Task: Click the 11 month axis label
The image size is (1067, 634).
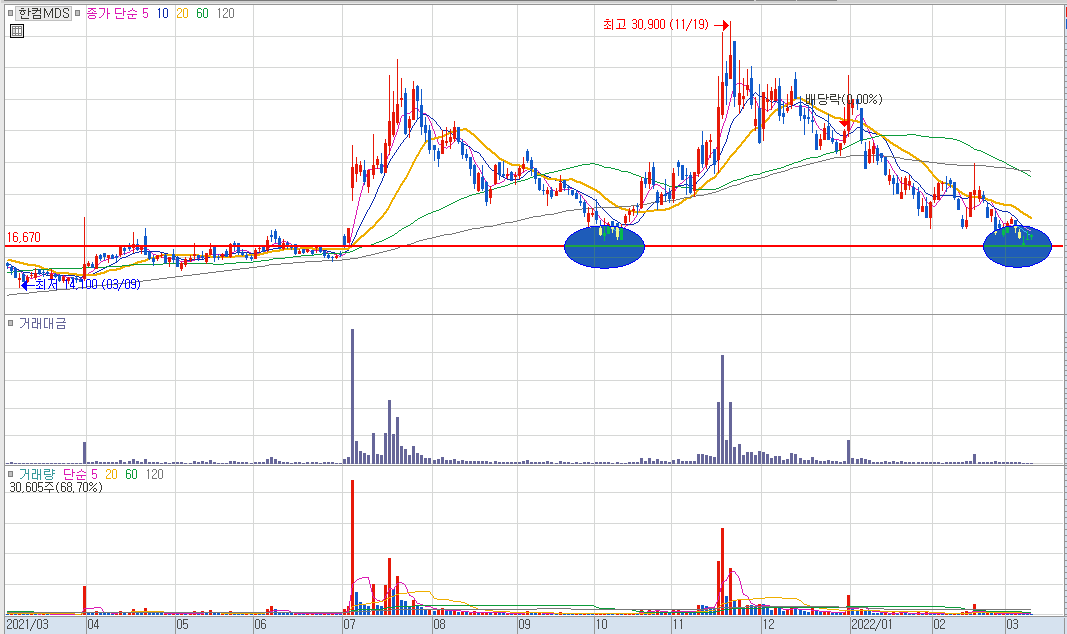Action: point(678,624)
